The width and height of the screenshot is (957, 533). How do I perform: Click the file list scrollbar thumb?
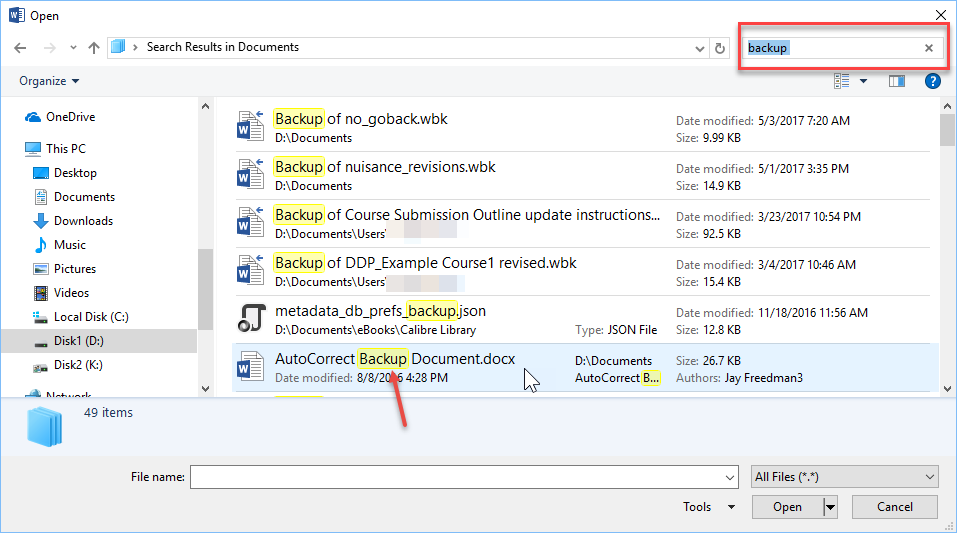coord(947,130)
